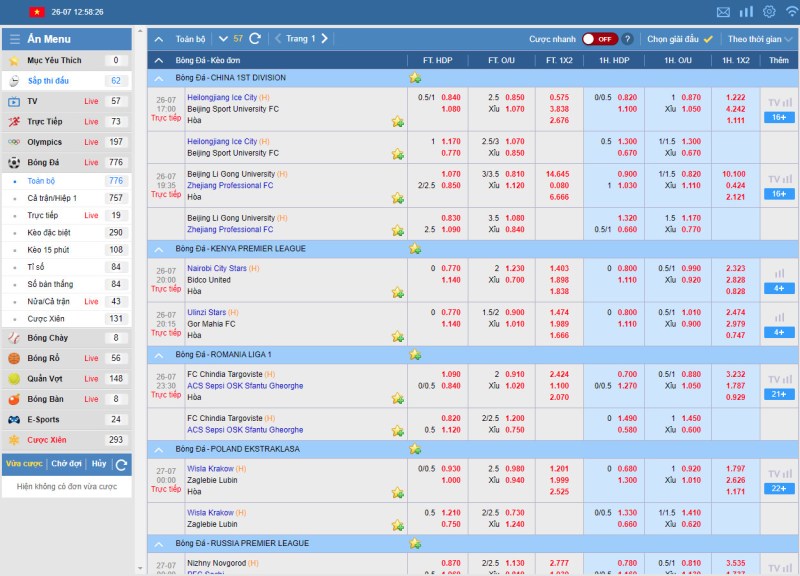The image size is (800, 576).
Task: Favorite the KENYA PREMIER LEAGUE header star
Action: tap(415, 248)
